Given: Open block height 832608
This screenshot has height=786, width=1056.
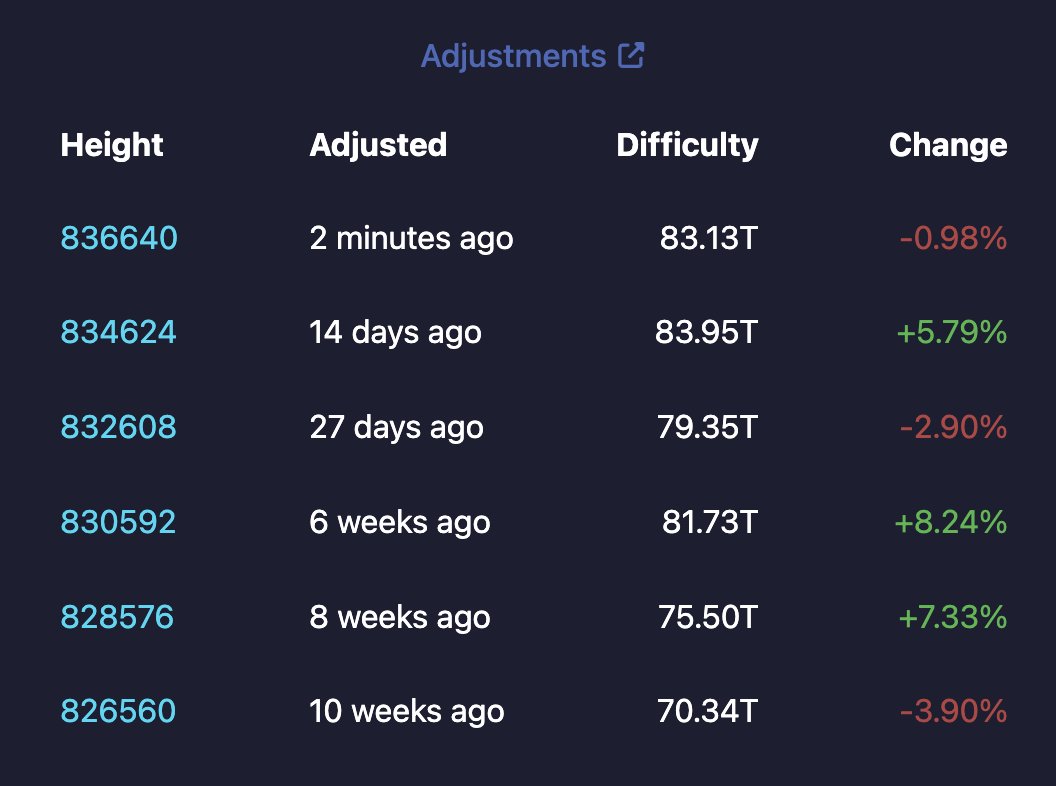Looking at the screenshot, I should tap(119, 427).
